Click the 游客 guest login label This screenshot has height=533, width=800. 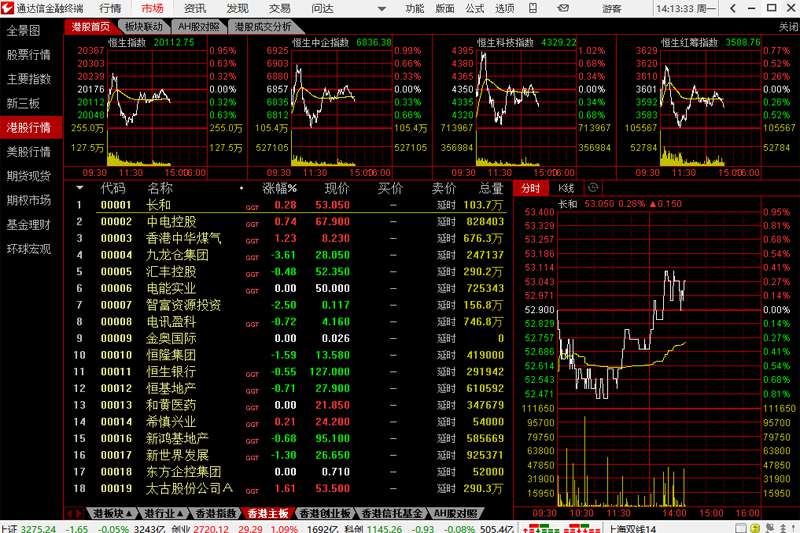point(611,8)
